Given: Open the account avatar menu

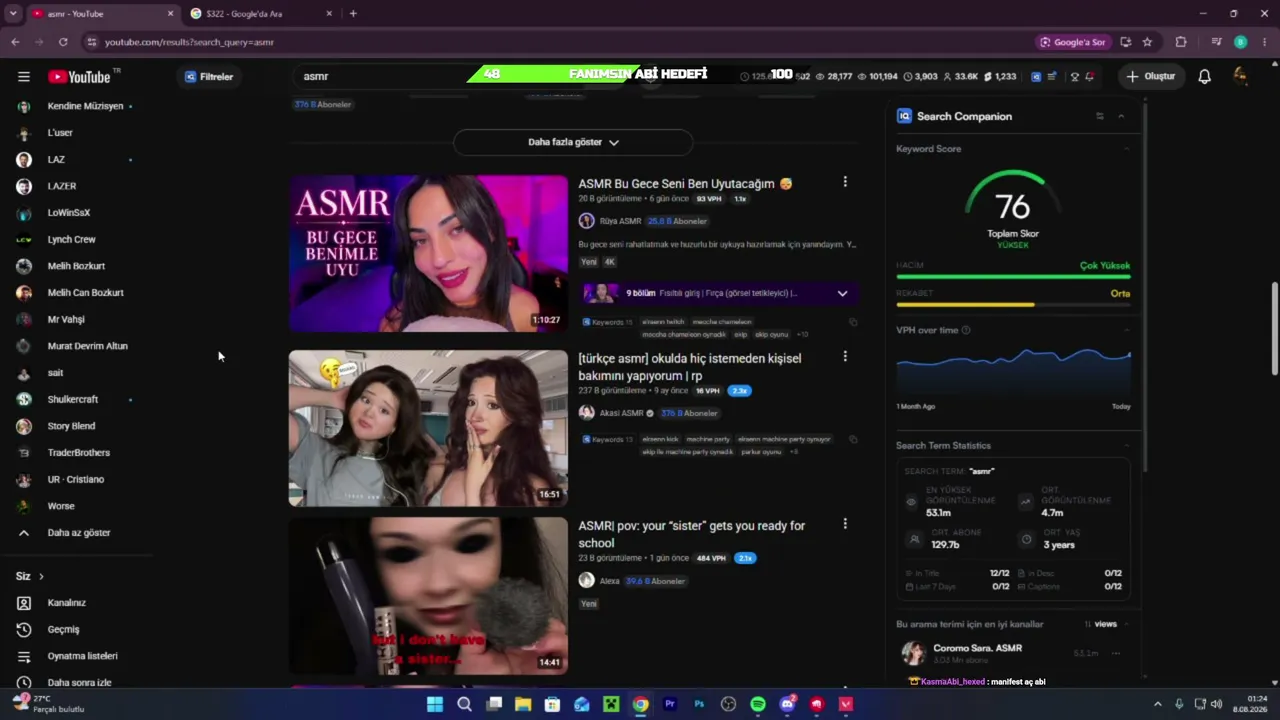Looking at the screenshot, I should pos(1240,76).
